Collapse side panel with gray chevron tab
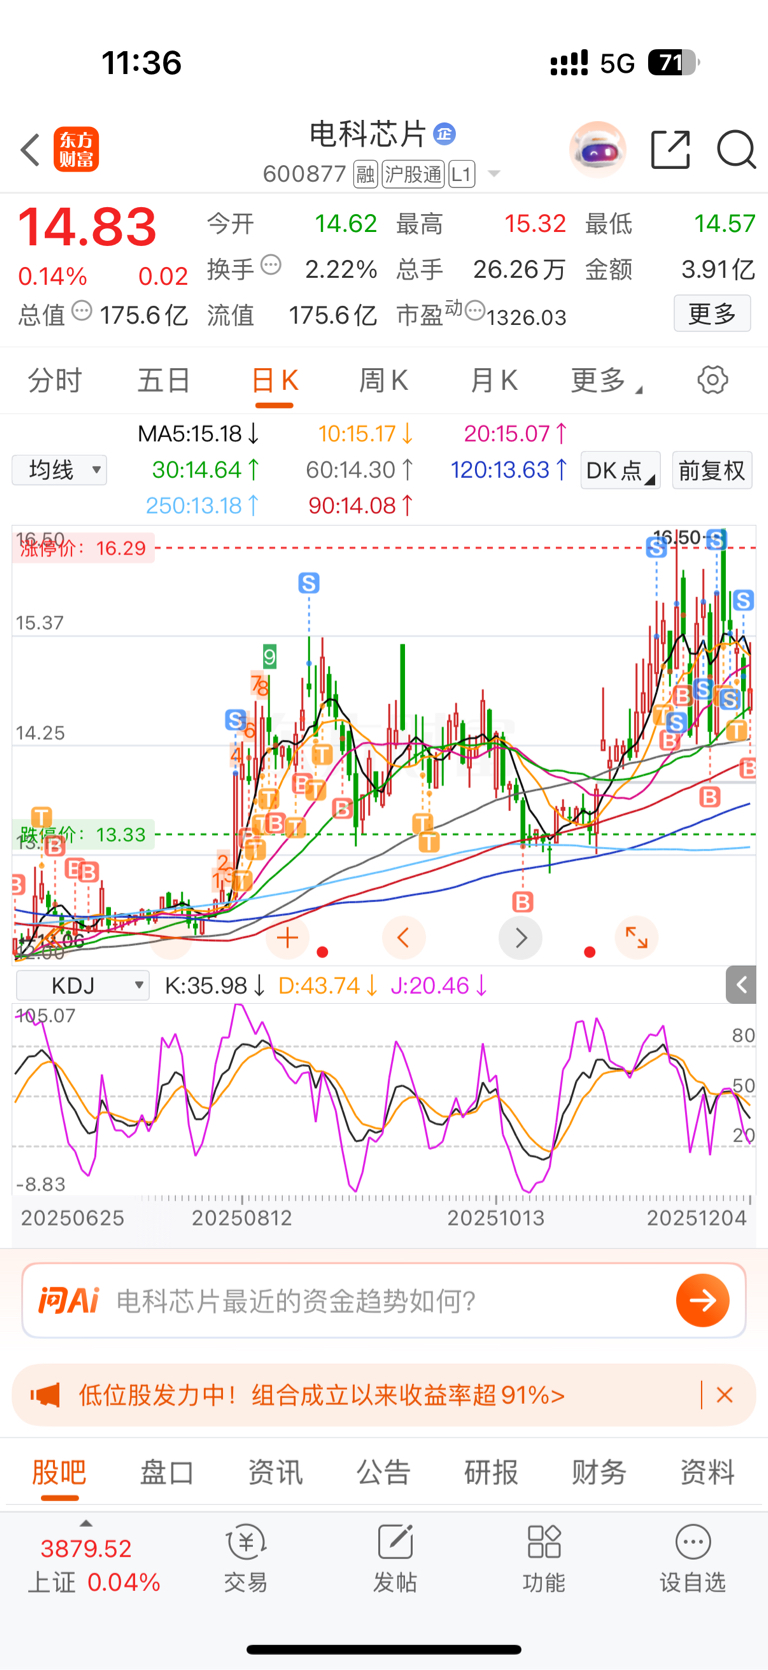This screenshot has width=768, height=1670. 741,985
